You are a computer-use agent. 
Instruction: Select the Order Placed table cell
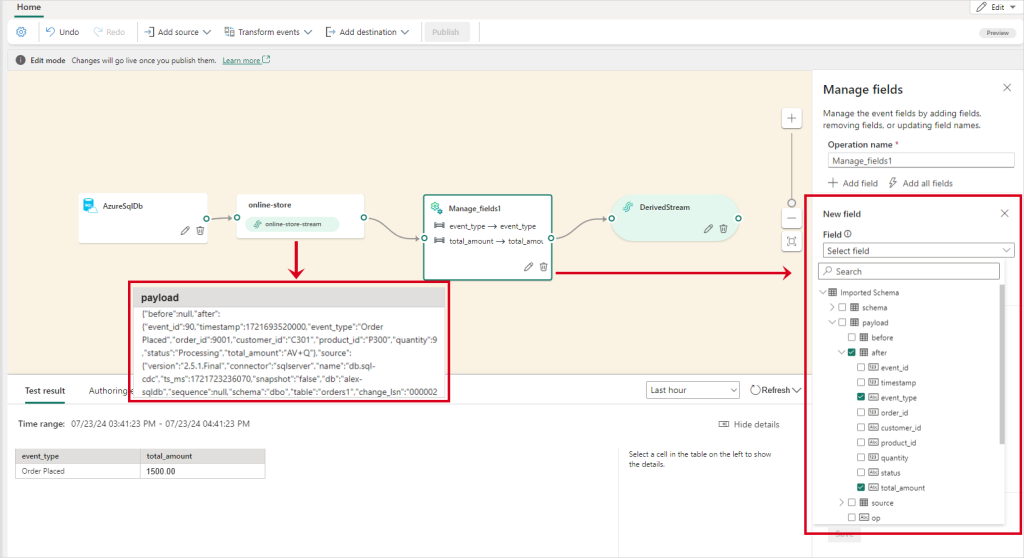coord(78,471)
